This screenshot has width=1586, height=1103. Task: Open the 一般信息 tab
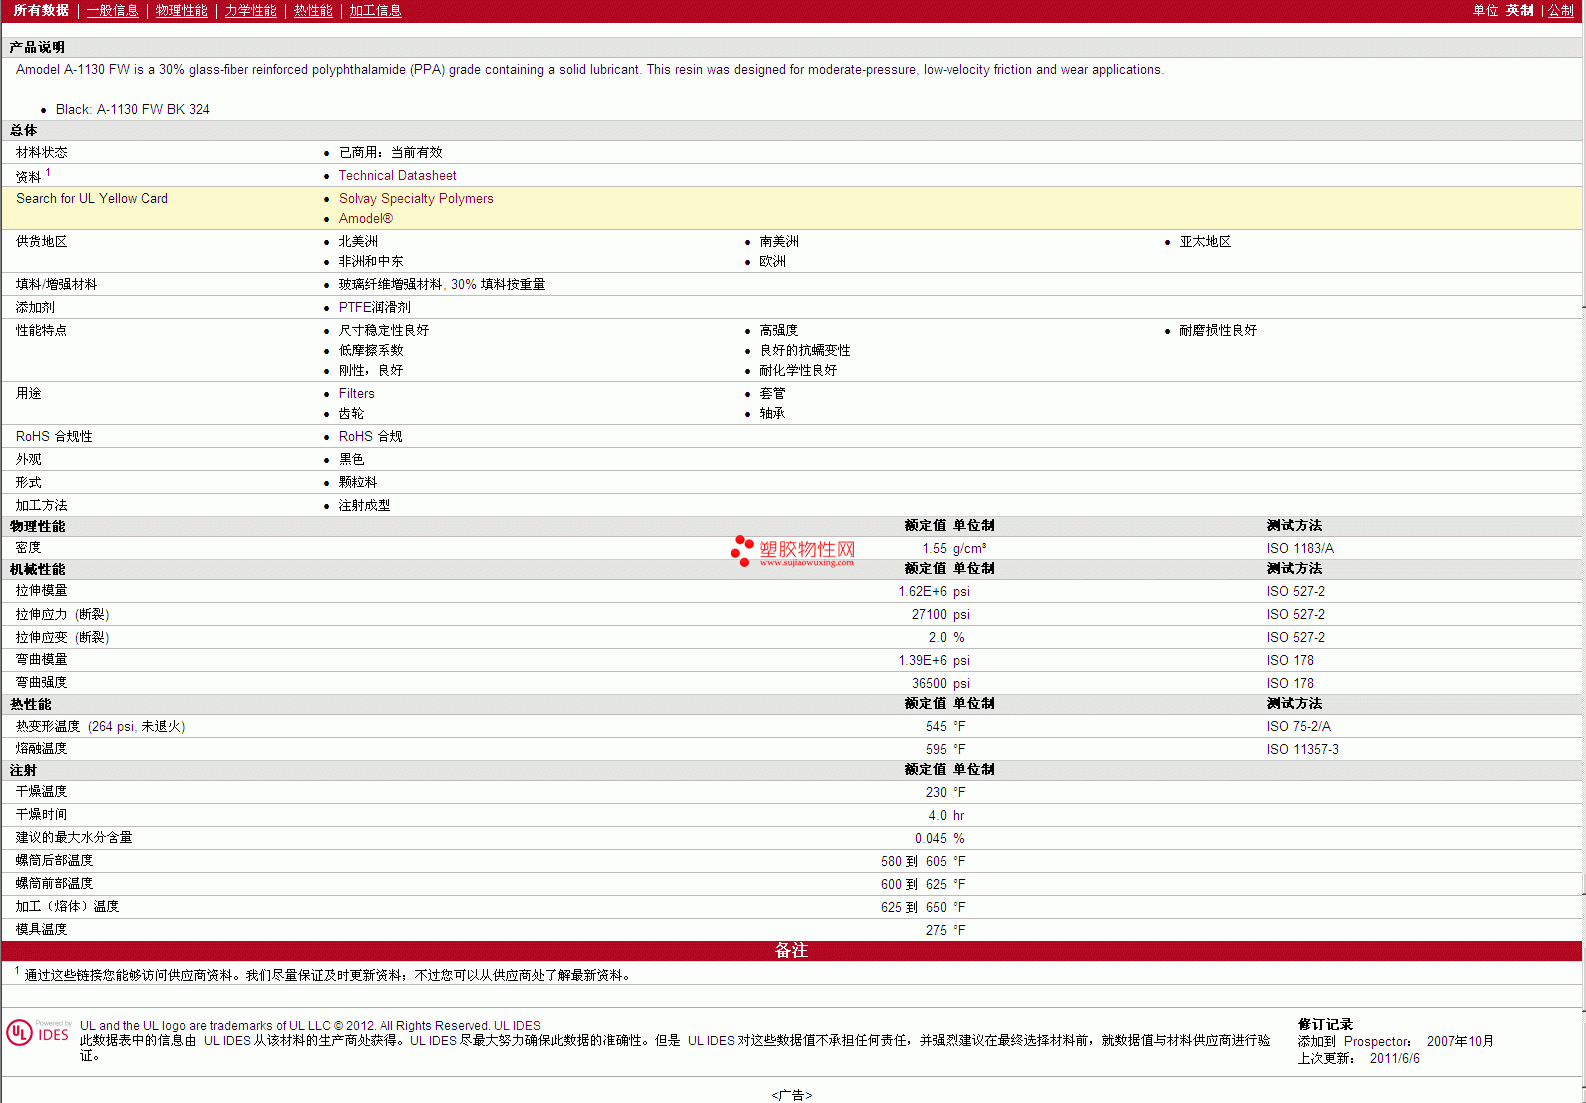point(112,11)
